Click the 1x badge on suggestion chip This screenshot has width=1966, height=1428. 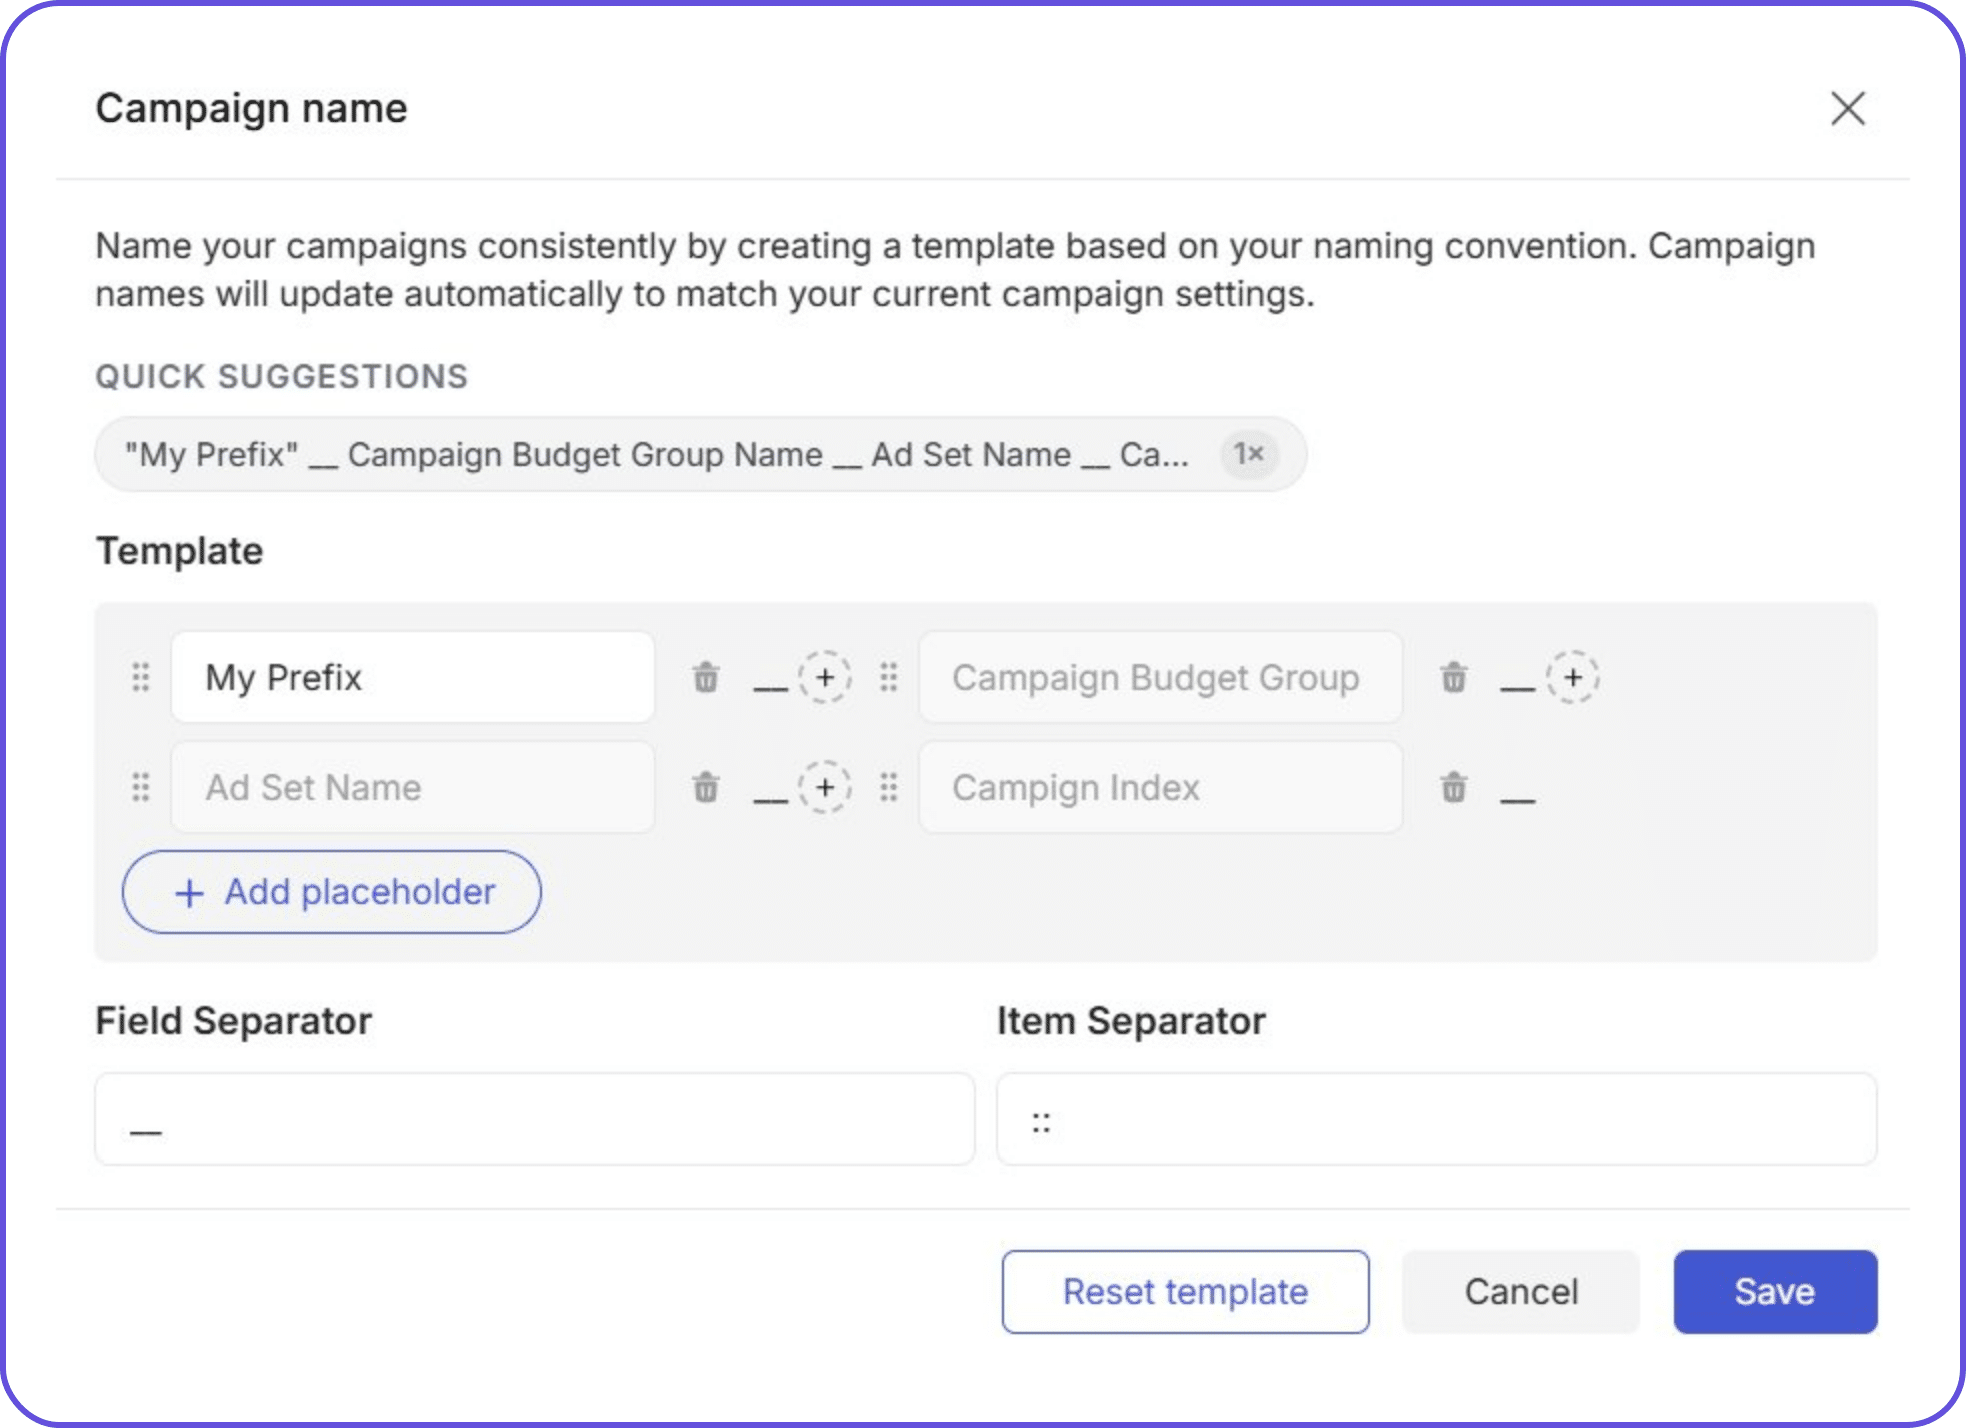click(x=1249, y=454)
